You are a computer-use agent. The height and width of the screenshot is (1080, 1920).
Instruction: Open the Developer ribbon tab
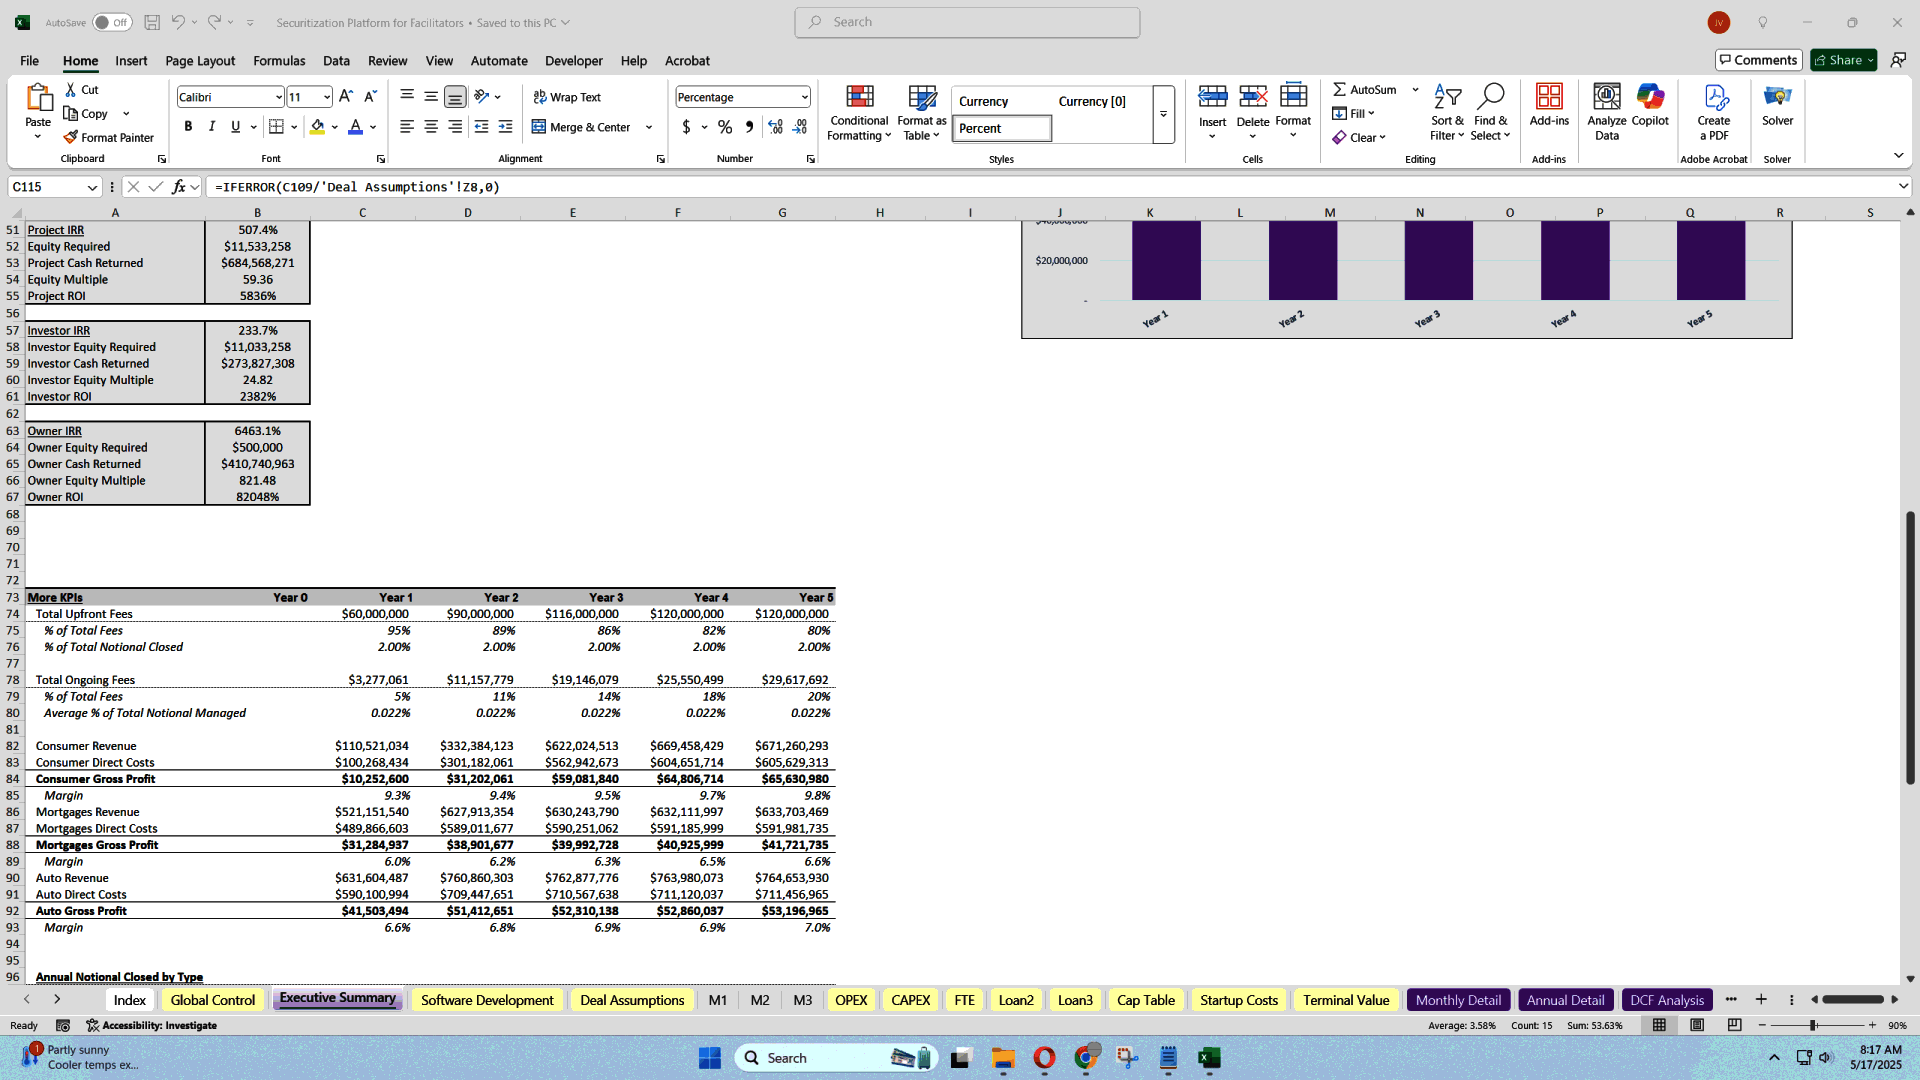(x=574, y=61)
